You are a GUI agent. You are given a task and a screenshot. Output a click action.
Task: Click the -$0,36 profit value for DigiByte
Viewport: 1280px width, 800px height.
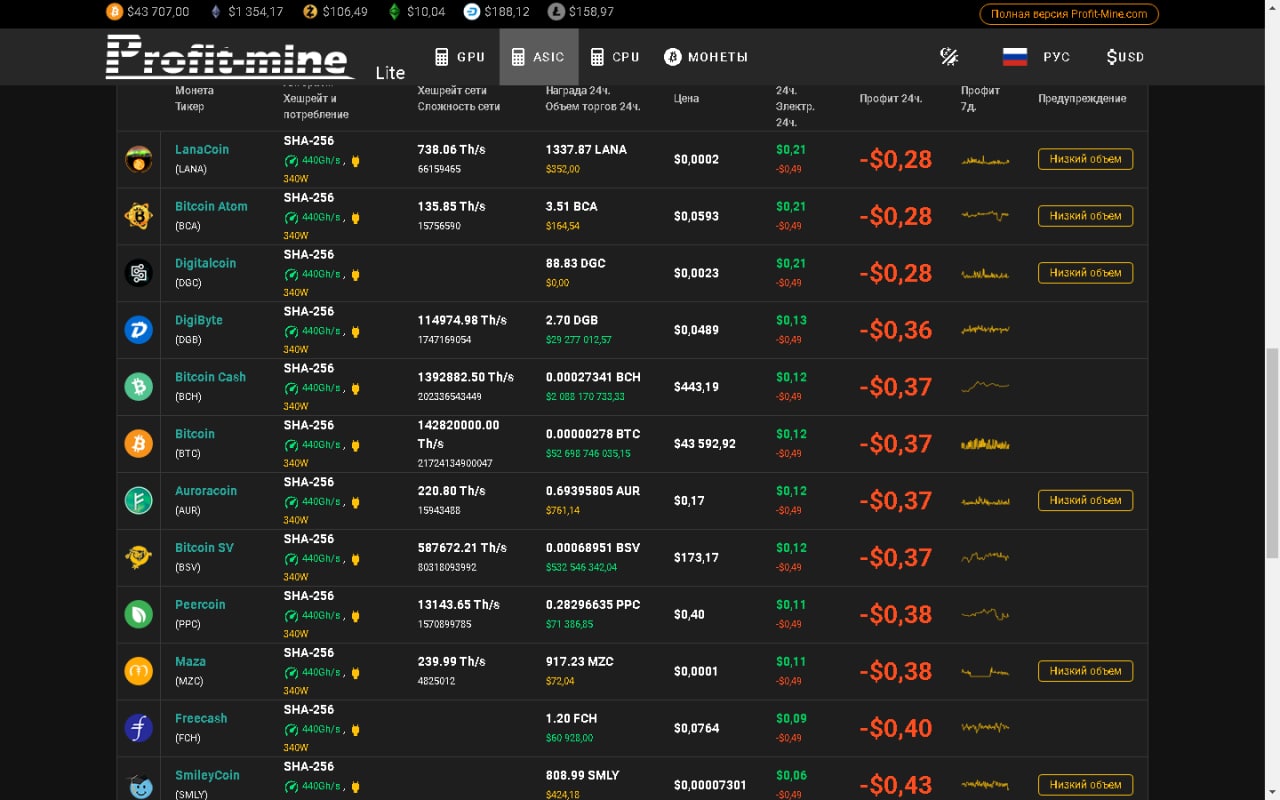[895, 330]
